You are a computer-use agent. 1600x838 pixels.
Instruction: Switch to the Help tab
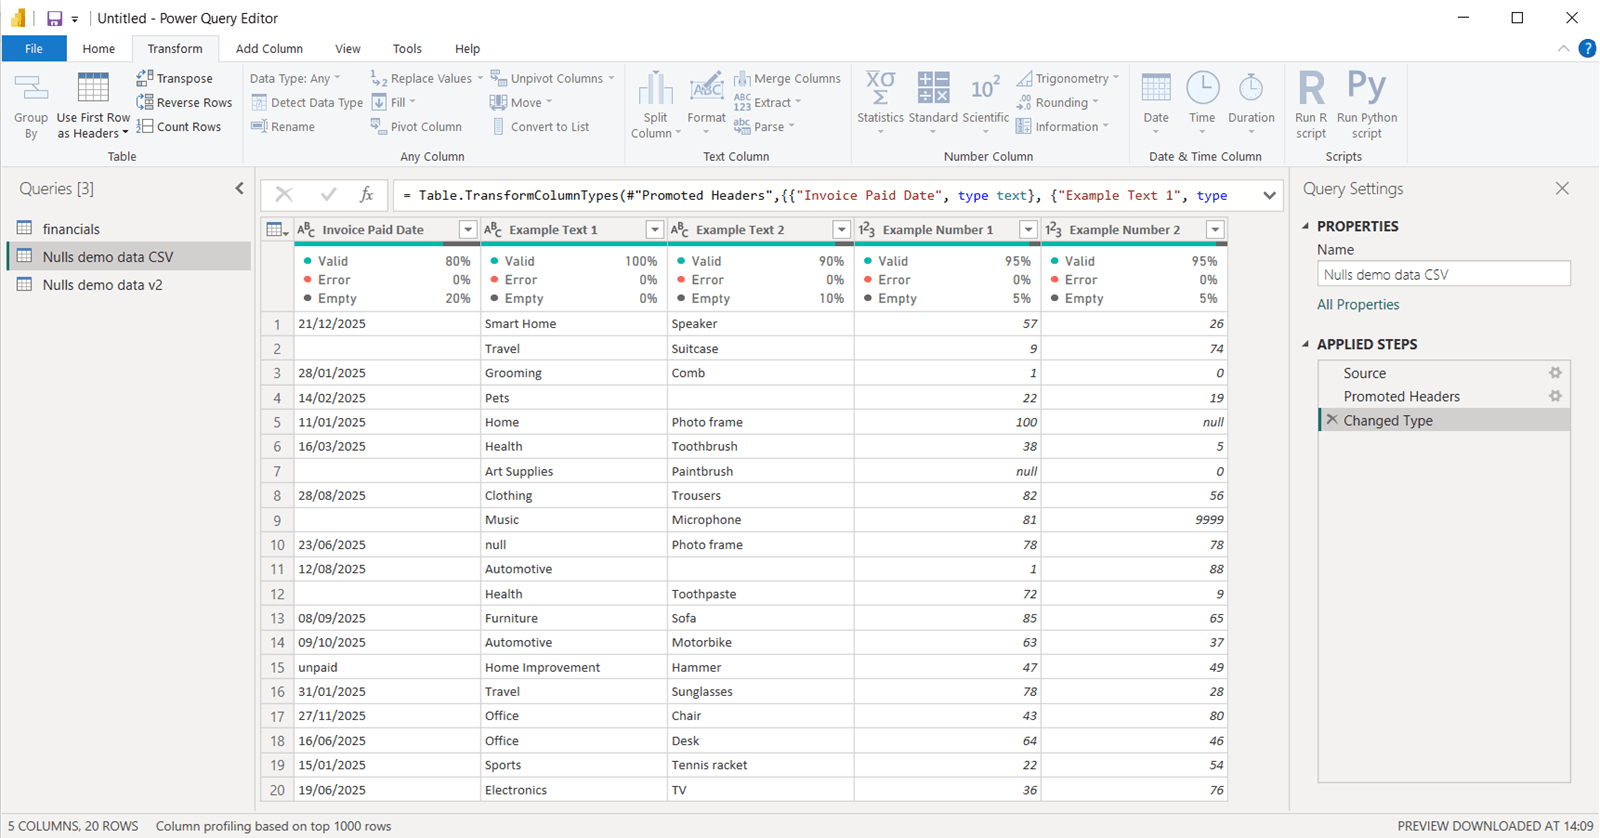467,48
